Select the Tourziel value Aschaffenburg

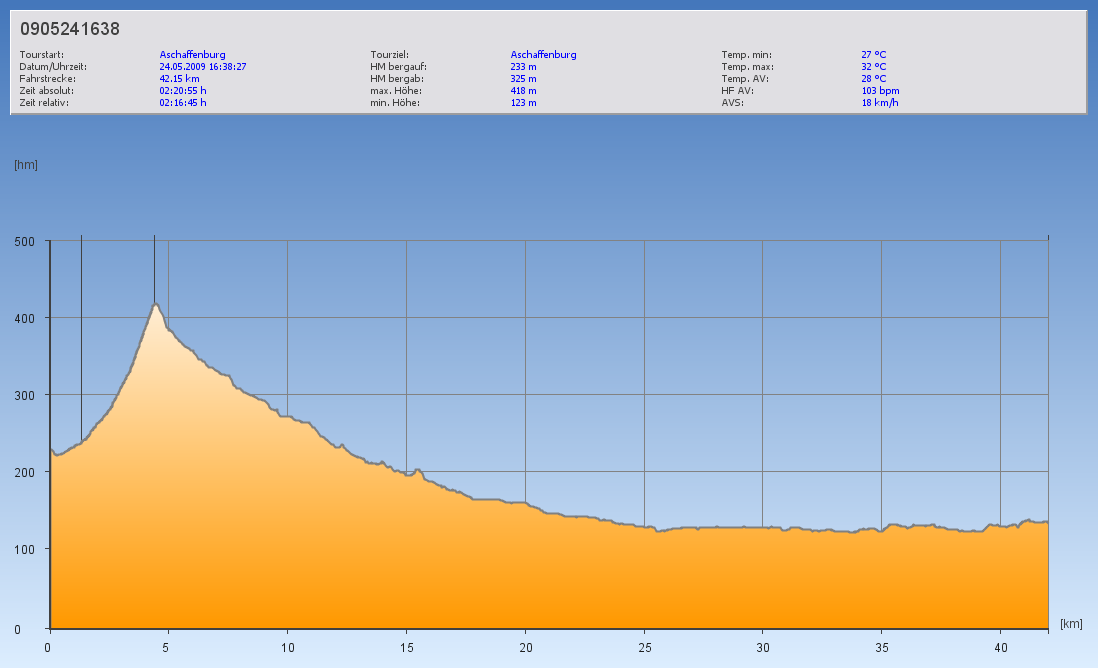pos(543,55)
